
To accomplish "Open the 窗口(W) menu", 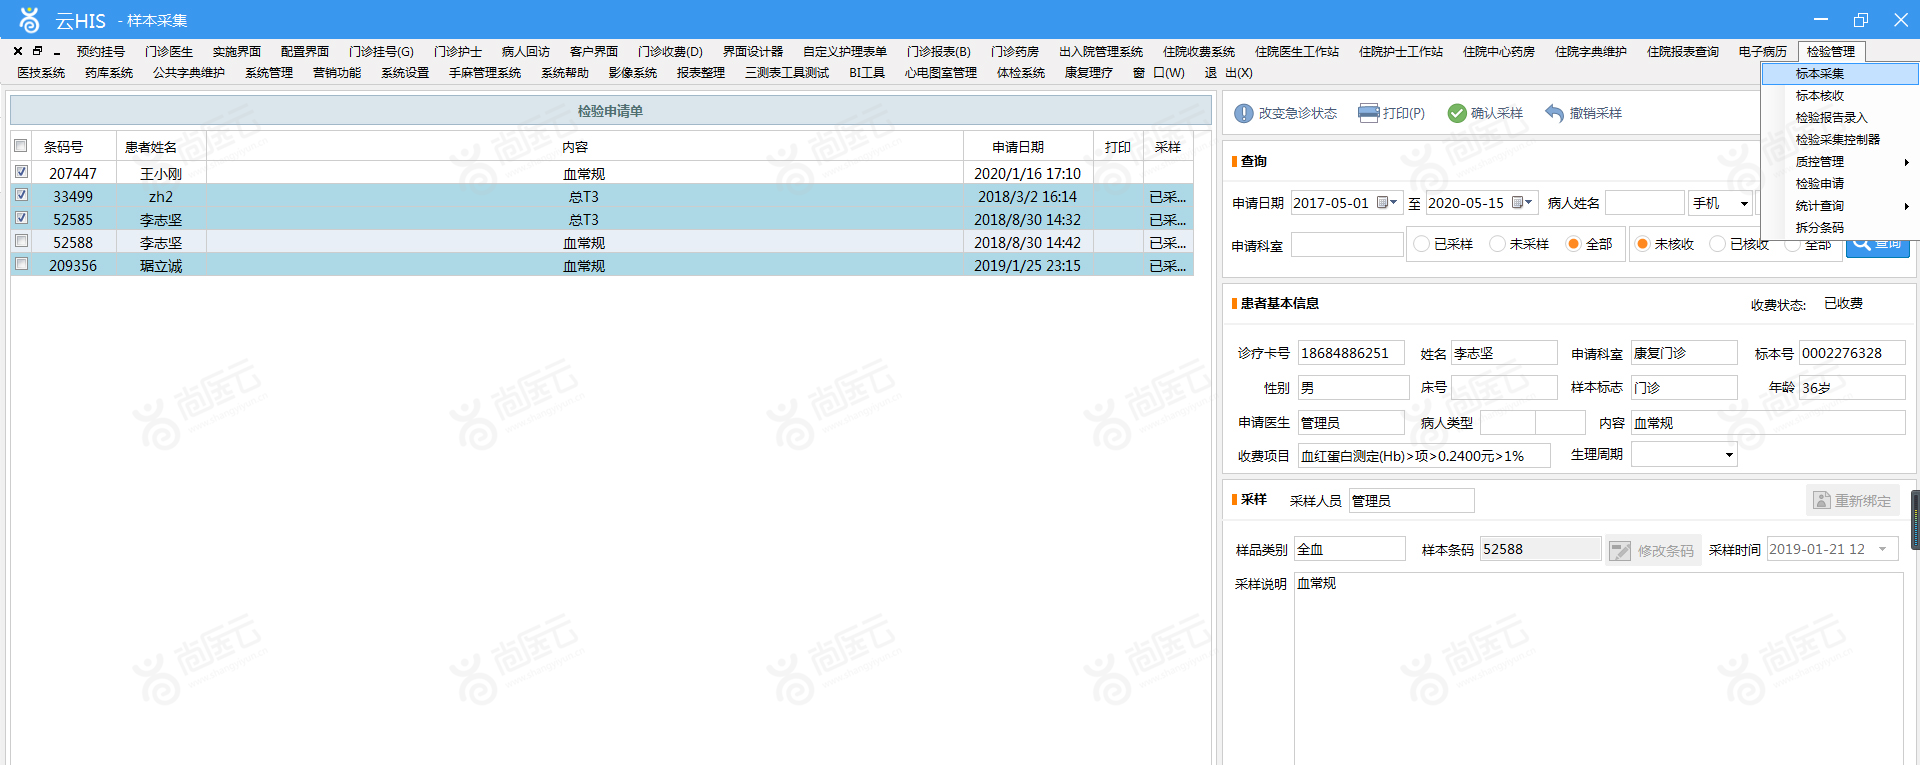I will pos(1159,73).
